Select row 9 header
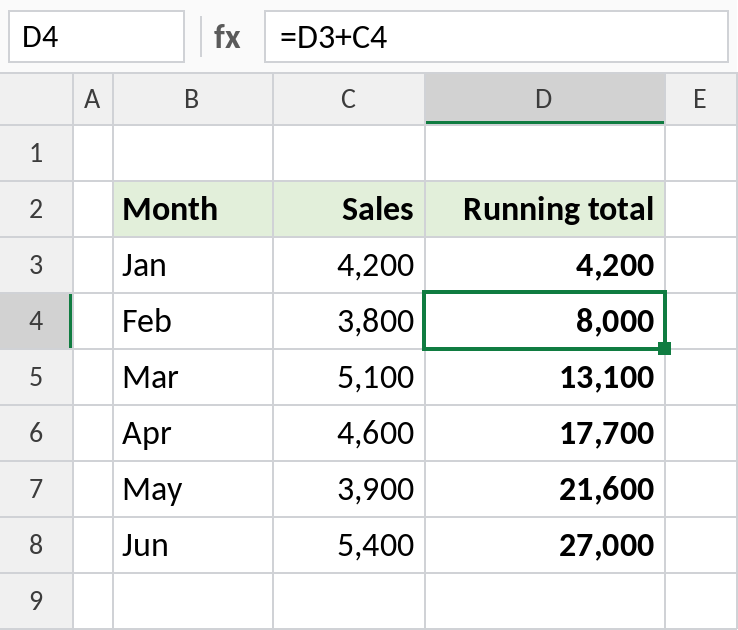Screen dimensions: 738x630 (x=36, y=601)
